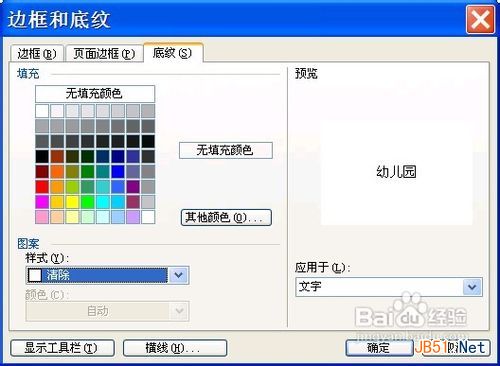Pick the bright yellow fill swatch
This screenshot has height=366, width=500.
(72, 202)
